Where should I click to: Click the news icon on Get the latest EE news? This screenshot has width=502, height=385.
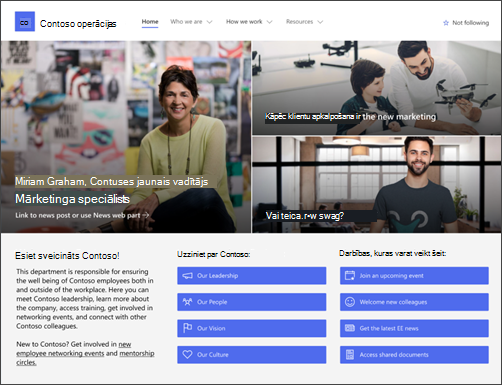click(x=350, y=328)
